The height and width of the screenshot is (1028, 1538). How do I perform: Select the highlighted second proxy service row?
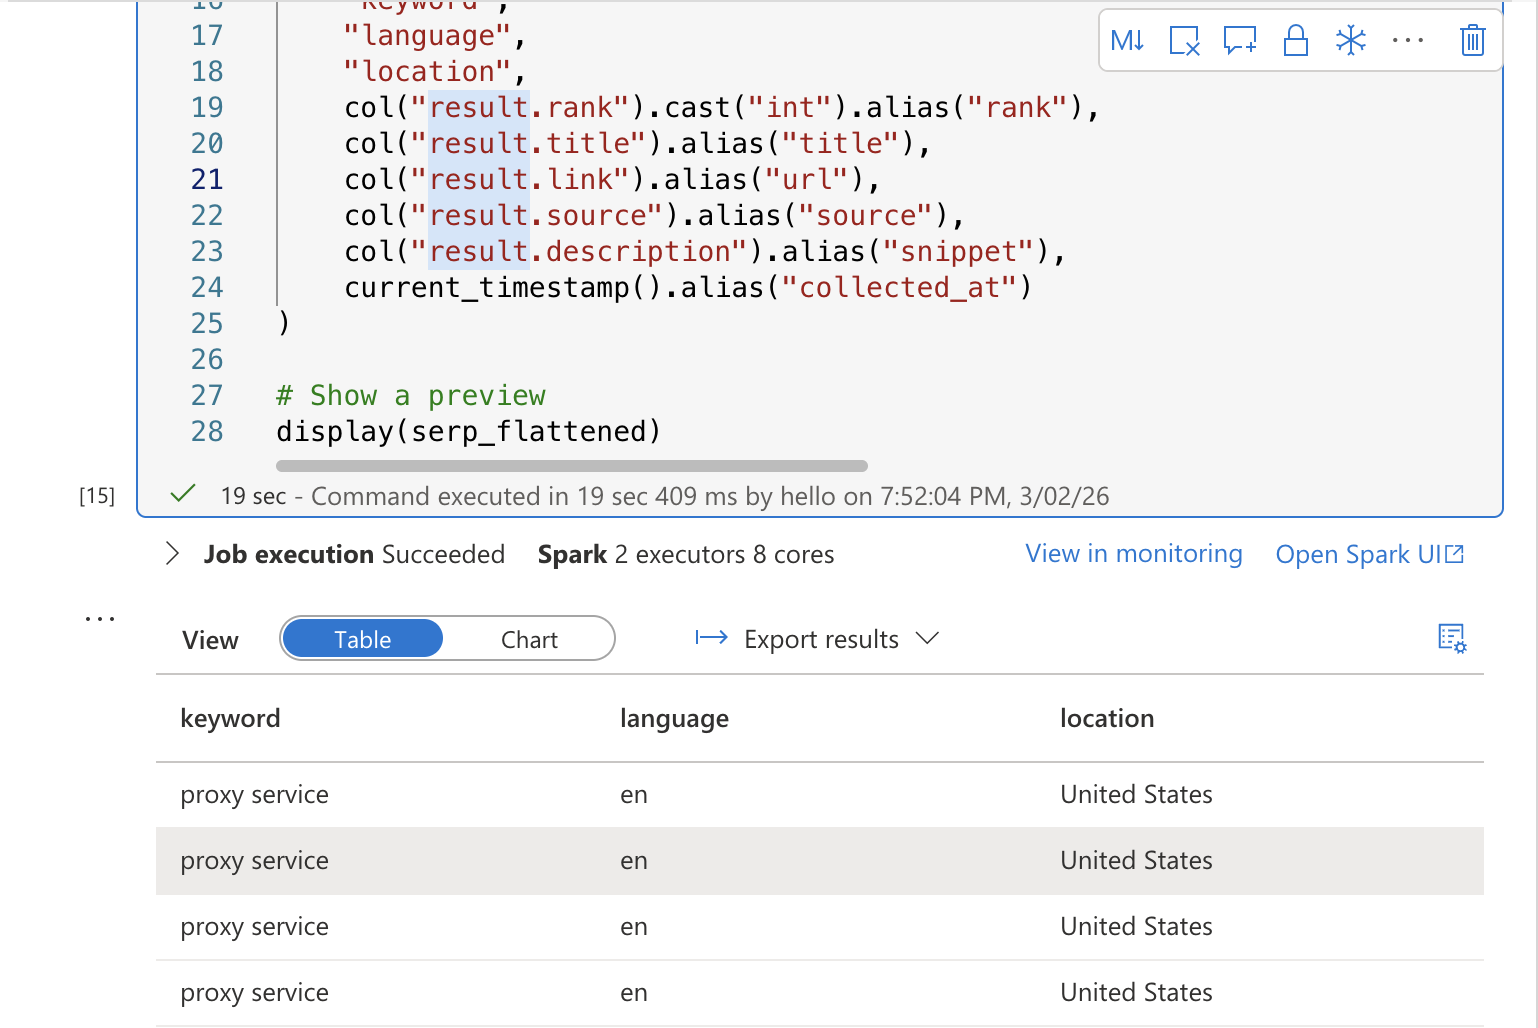[x=254, y=861]
